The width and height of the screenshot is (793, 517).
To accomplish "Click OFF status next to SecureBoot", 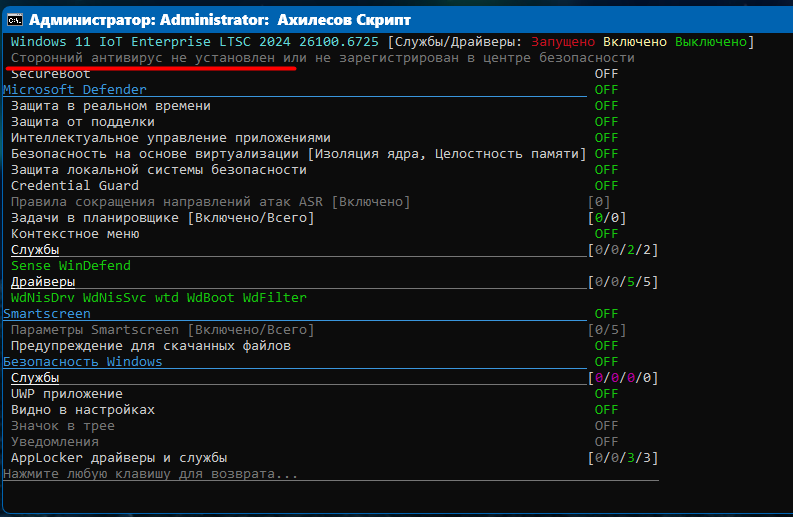I will tap(606, 74).
